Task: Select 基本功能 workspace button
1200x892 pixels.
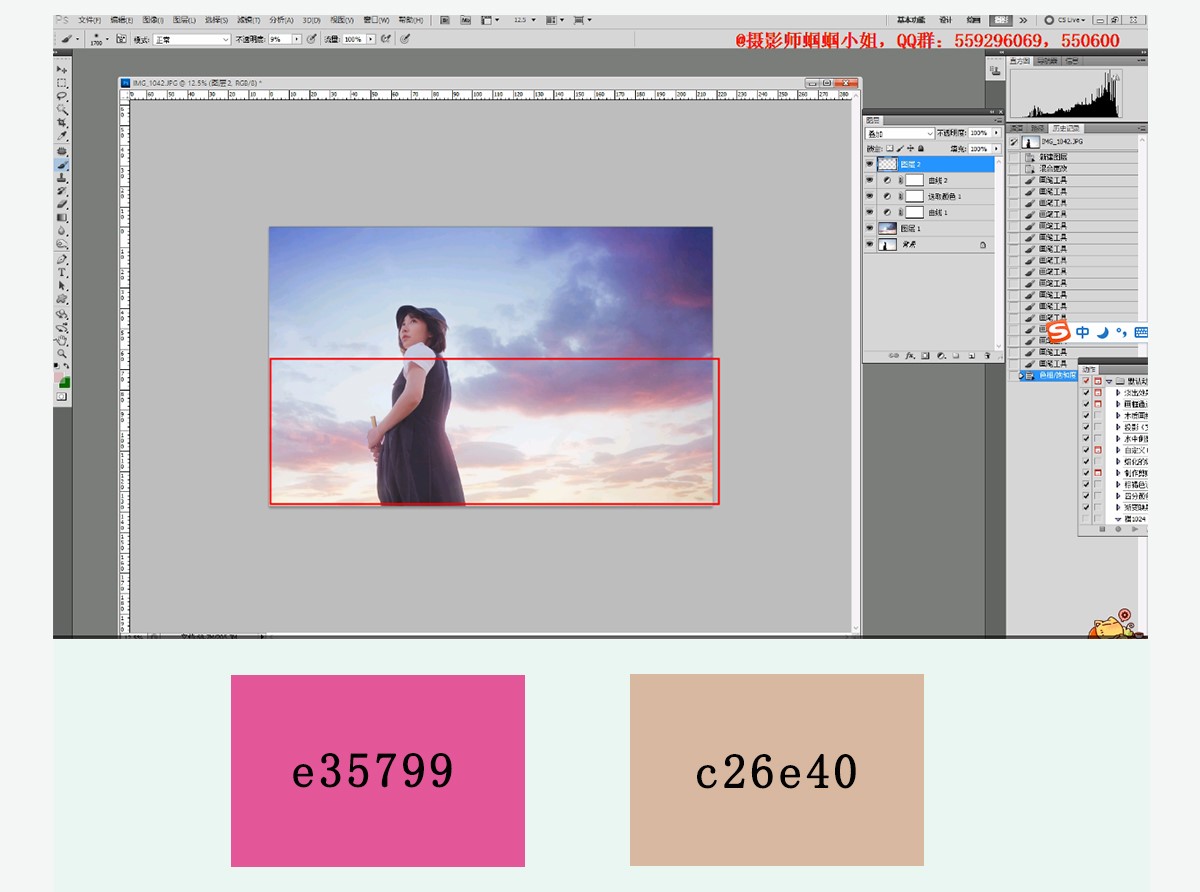Action: tap(911, 20)
